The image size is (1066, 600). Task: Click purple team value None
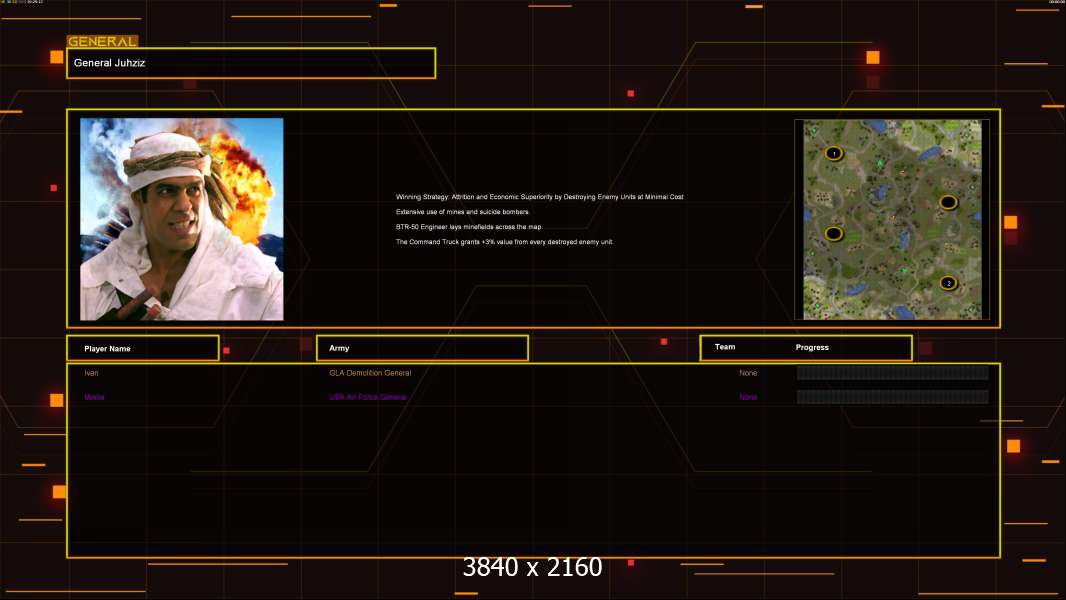coord(748,397)
